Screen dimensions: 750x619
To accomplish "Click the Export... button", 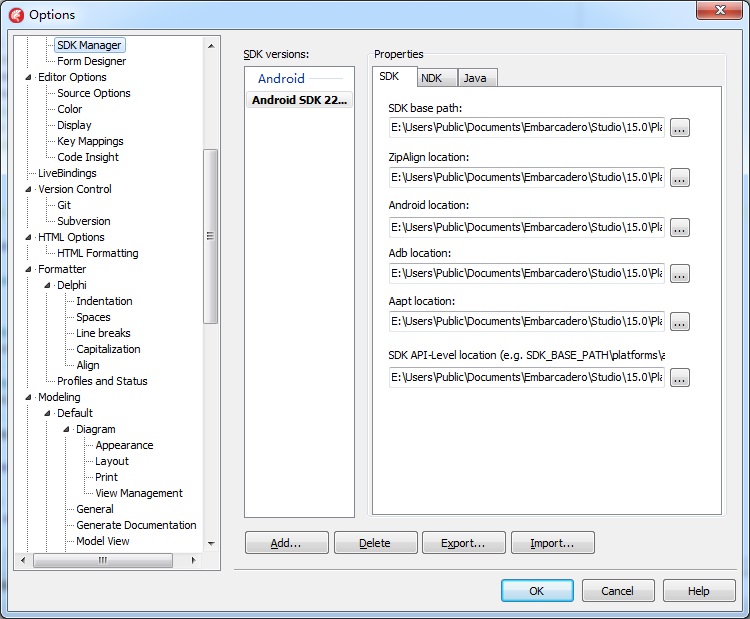I will tap(463, 543).
